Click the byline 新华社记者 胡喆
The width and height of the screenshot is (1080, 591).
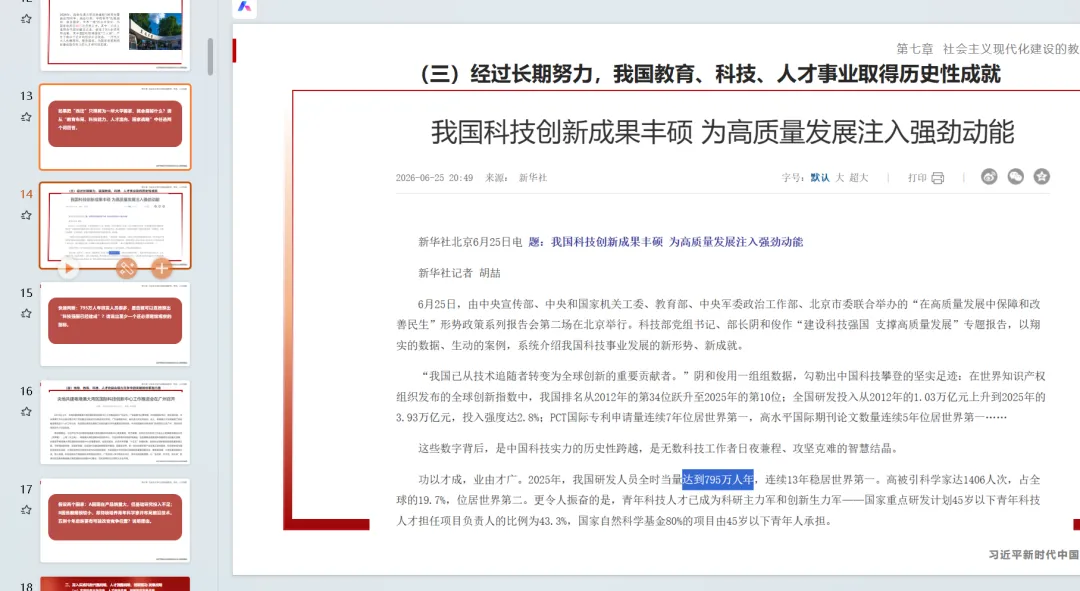point(459,273)
